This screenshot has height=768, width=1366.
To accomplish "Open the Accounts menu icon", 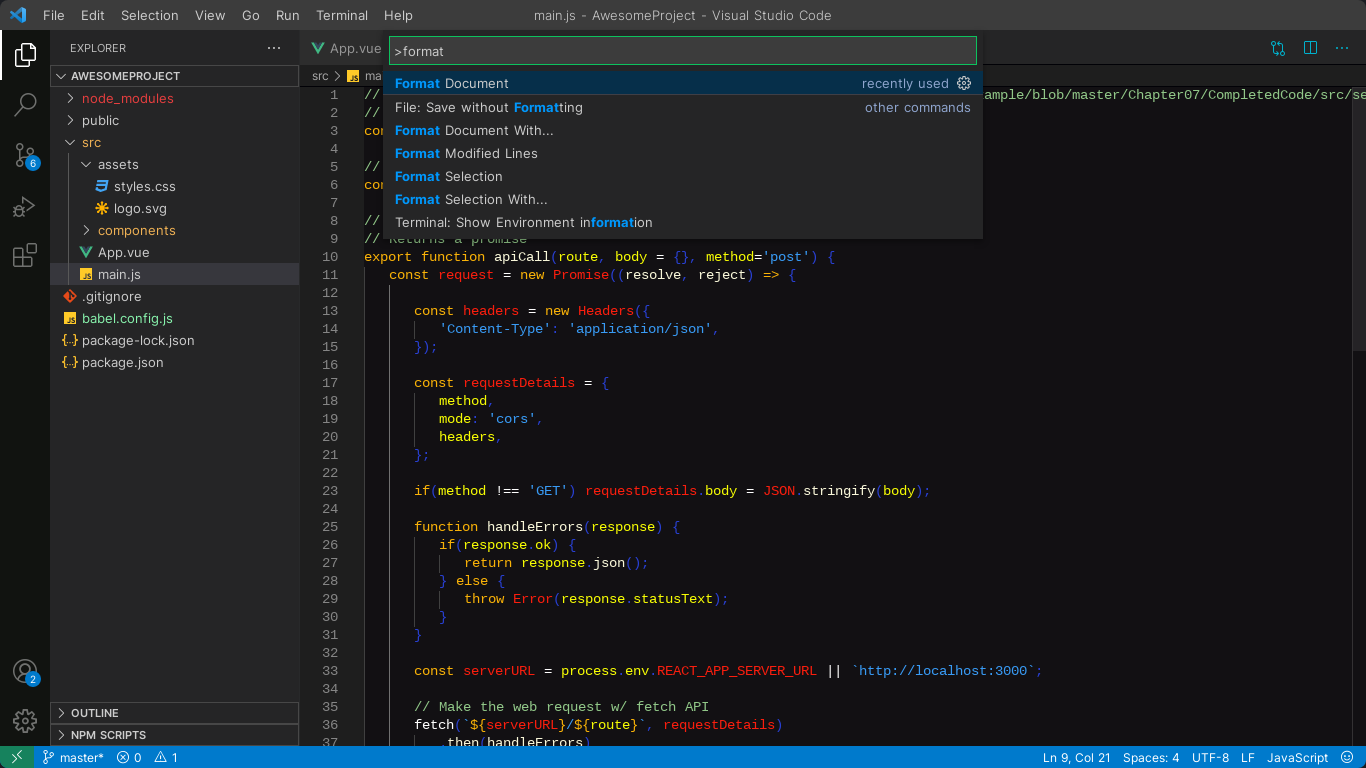I will point(25,672).
